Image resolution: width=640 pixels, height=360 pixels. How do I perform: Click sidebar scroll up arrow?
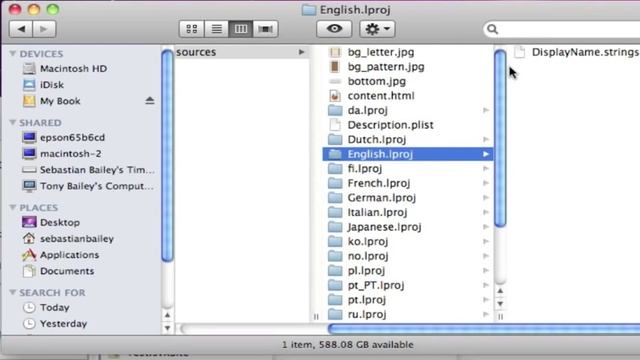[x=167, y=315]
